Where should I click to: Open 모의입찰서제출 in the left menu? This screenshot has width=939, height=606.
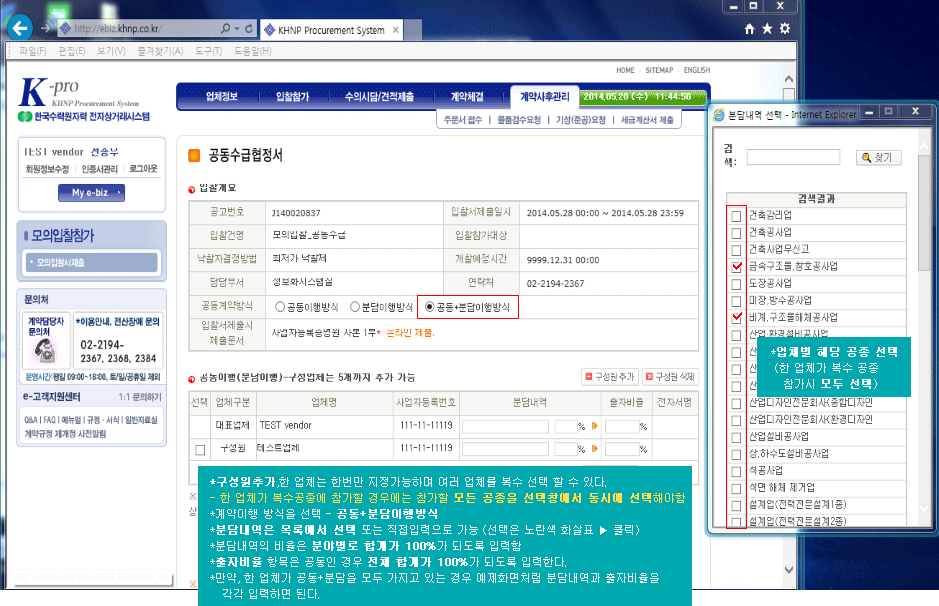point(92,262)
